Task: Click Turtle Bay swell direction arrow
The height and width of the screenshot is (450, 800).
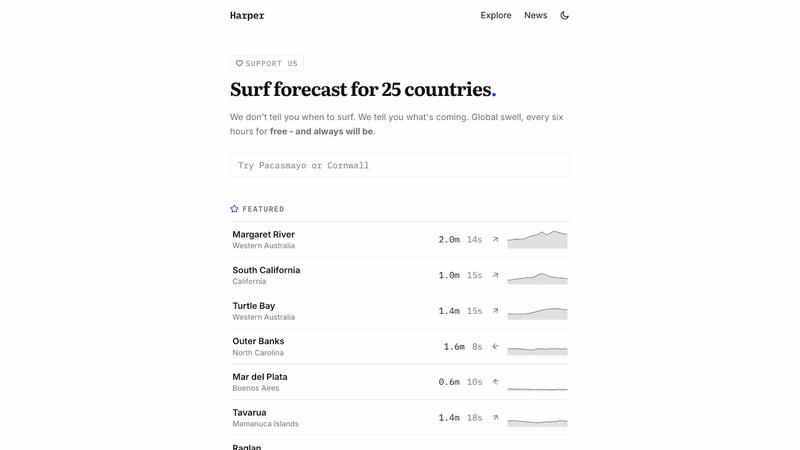Action: pyautogui.click(x=495, y=311)
